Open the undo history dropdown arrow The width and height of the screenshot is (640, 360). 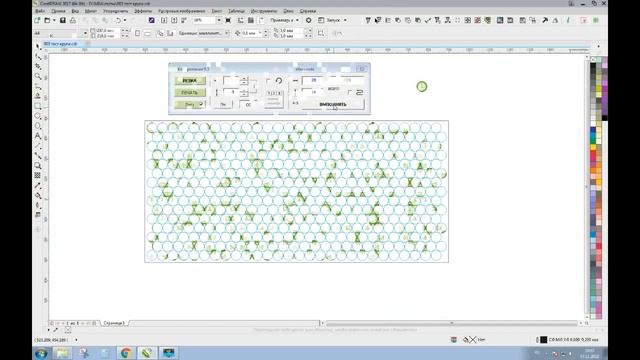[x=125, y=20]
